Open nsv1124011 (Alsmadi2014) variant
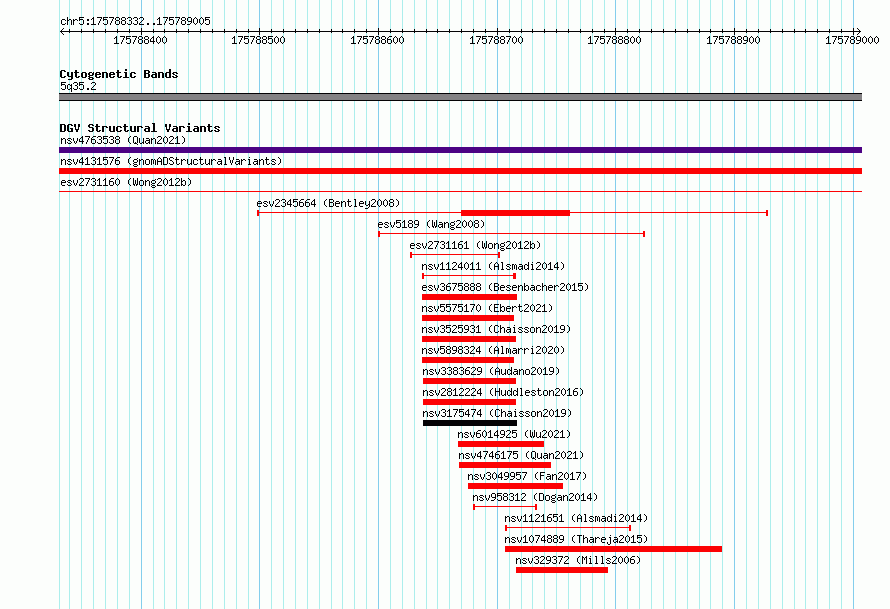 coord(493,266)
